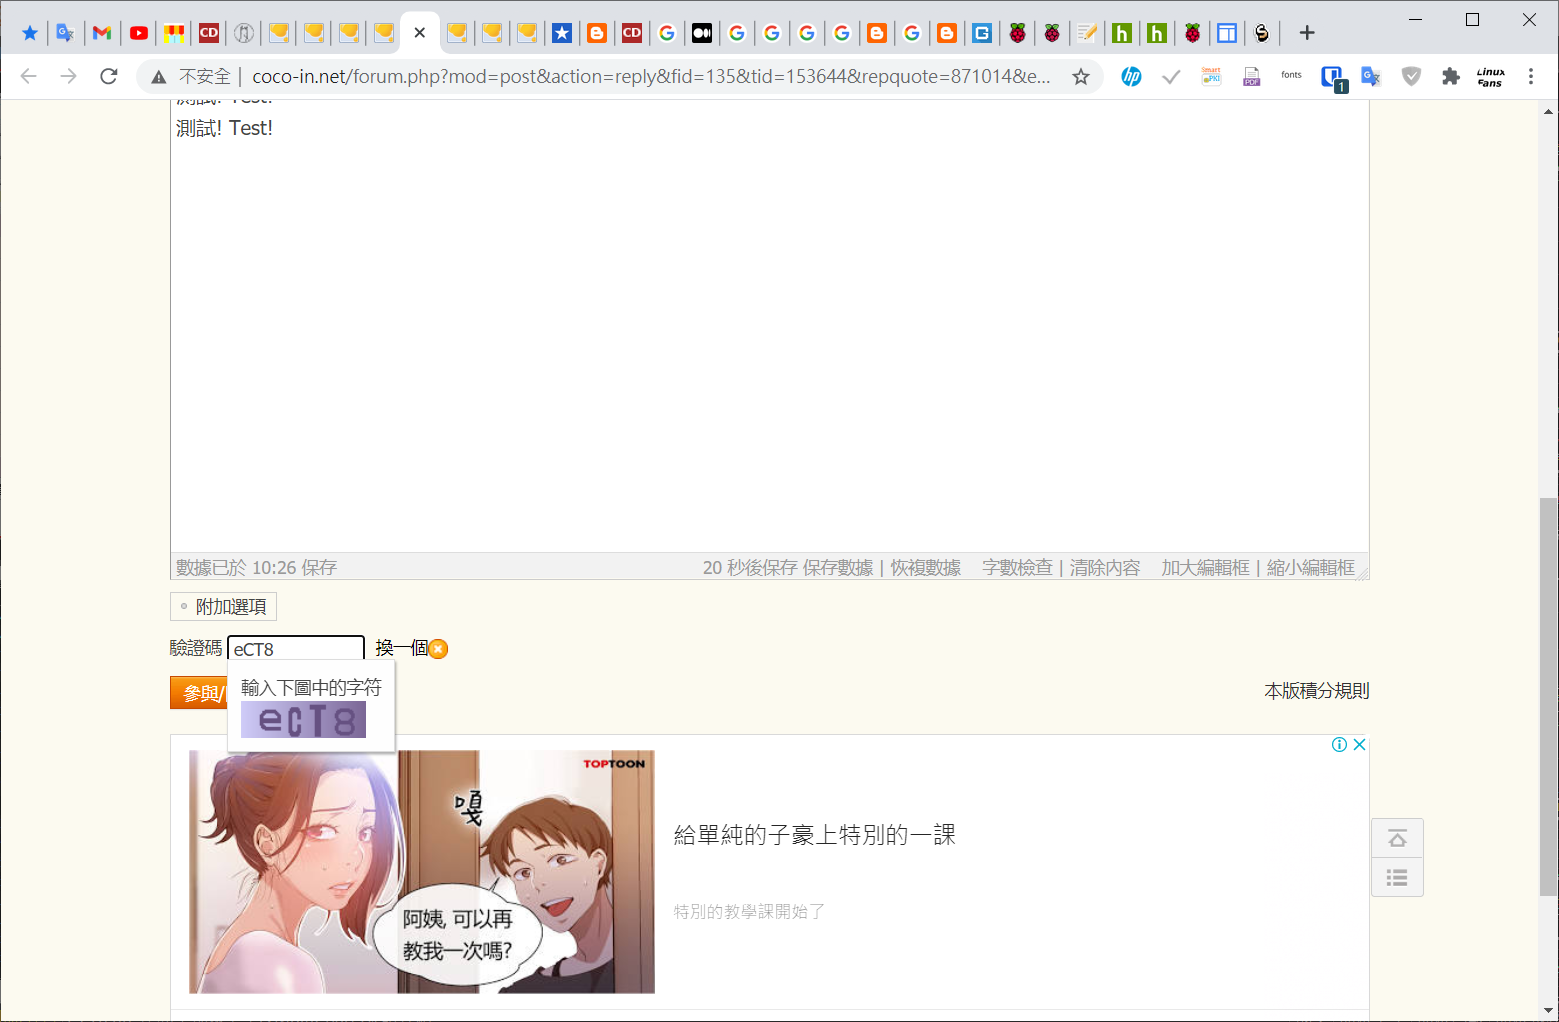Click the scrollbar down arrow

click(1549, 1011)
